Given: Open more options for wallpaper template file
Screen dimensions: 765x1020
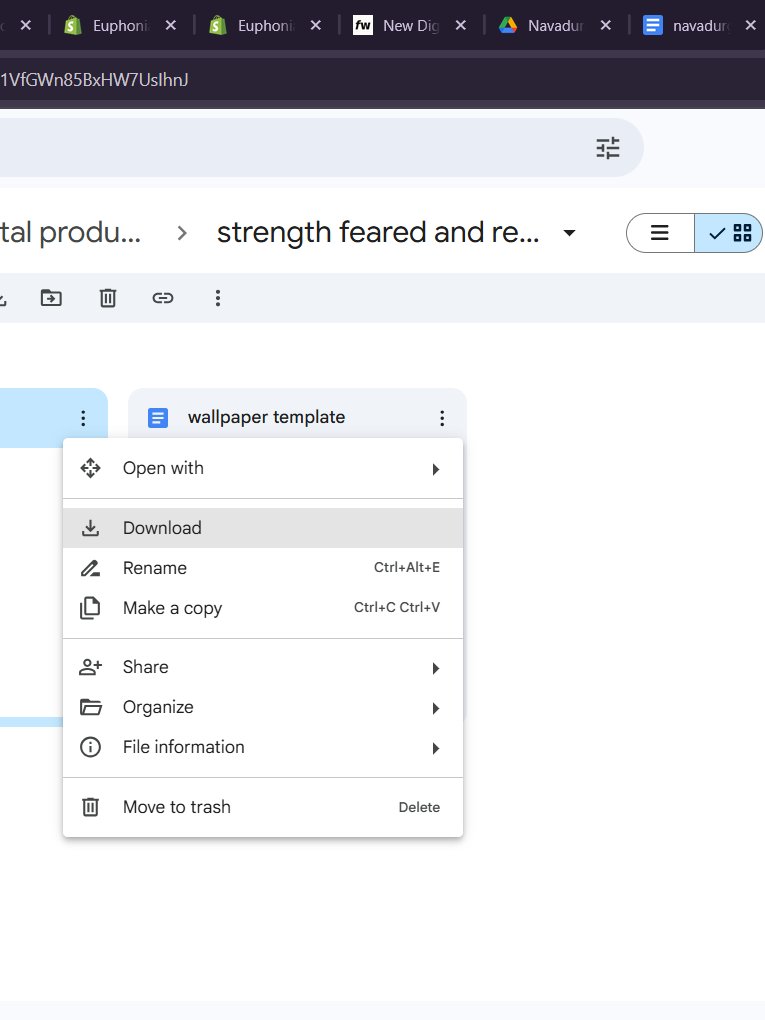Looking at the screenshot, I should pyautogui.click(x=442, y=418).
